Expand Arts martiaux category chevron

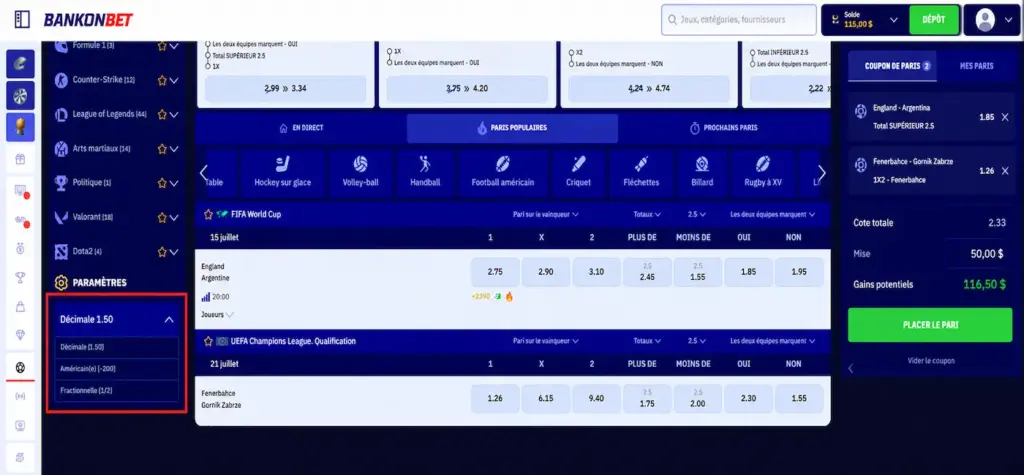(x=174, y=150)
